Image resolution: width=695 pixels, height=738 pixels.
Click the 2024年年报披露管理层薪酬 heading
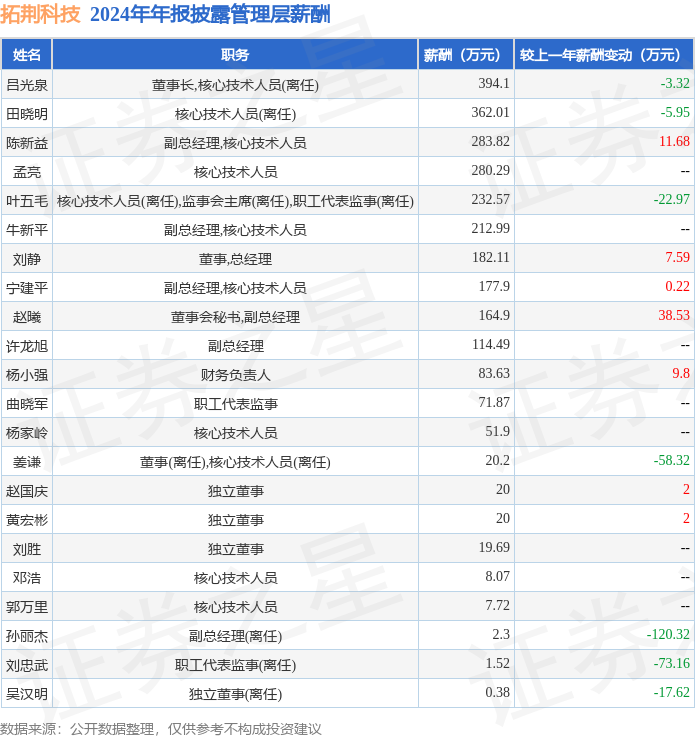[210, 14]
